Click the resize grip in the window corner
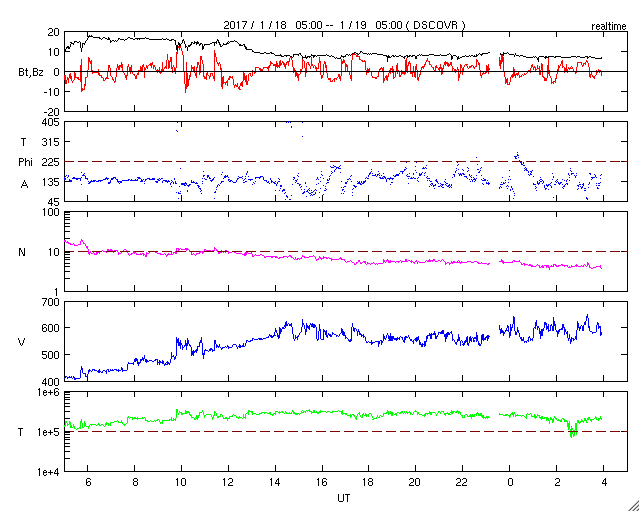This screenshot has height=512, width=640. (x=633, y=506)
